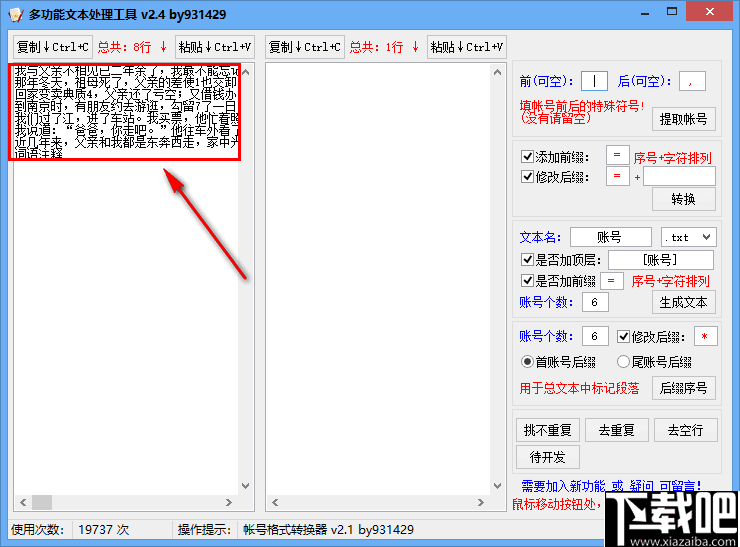
Task: Close the 多功能文本处理工具 window
Action: (x=709, y=12)
